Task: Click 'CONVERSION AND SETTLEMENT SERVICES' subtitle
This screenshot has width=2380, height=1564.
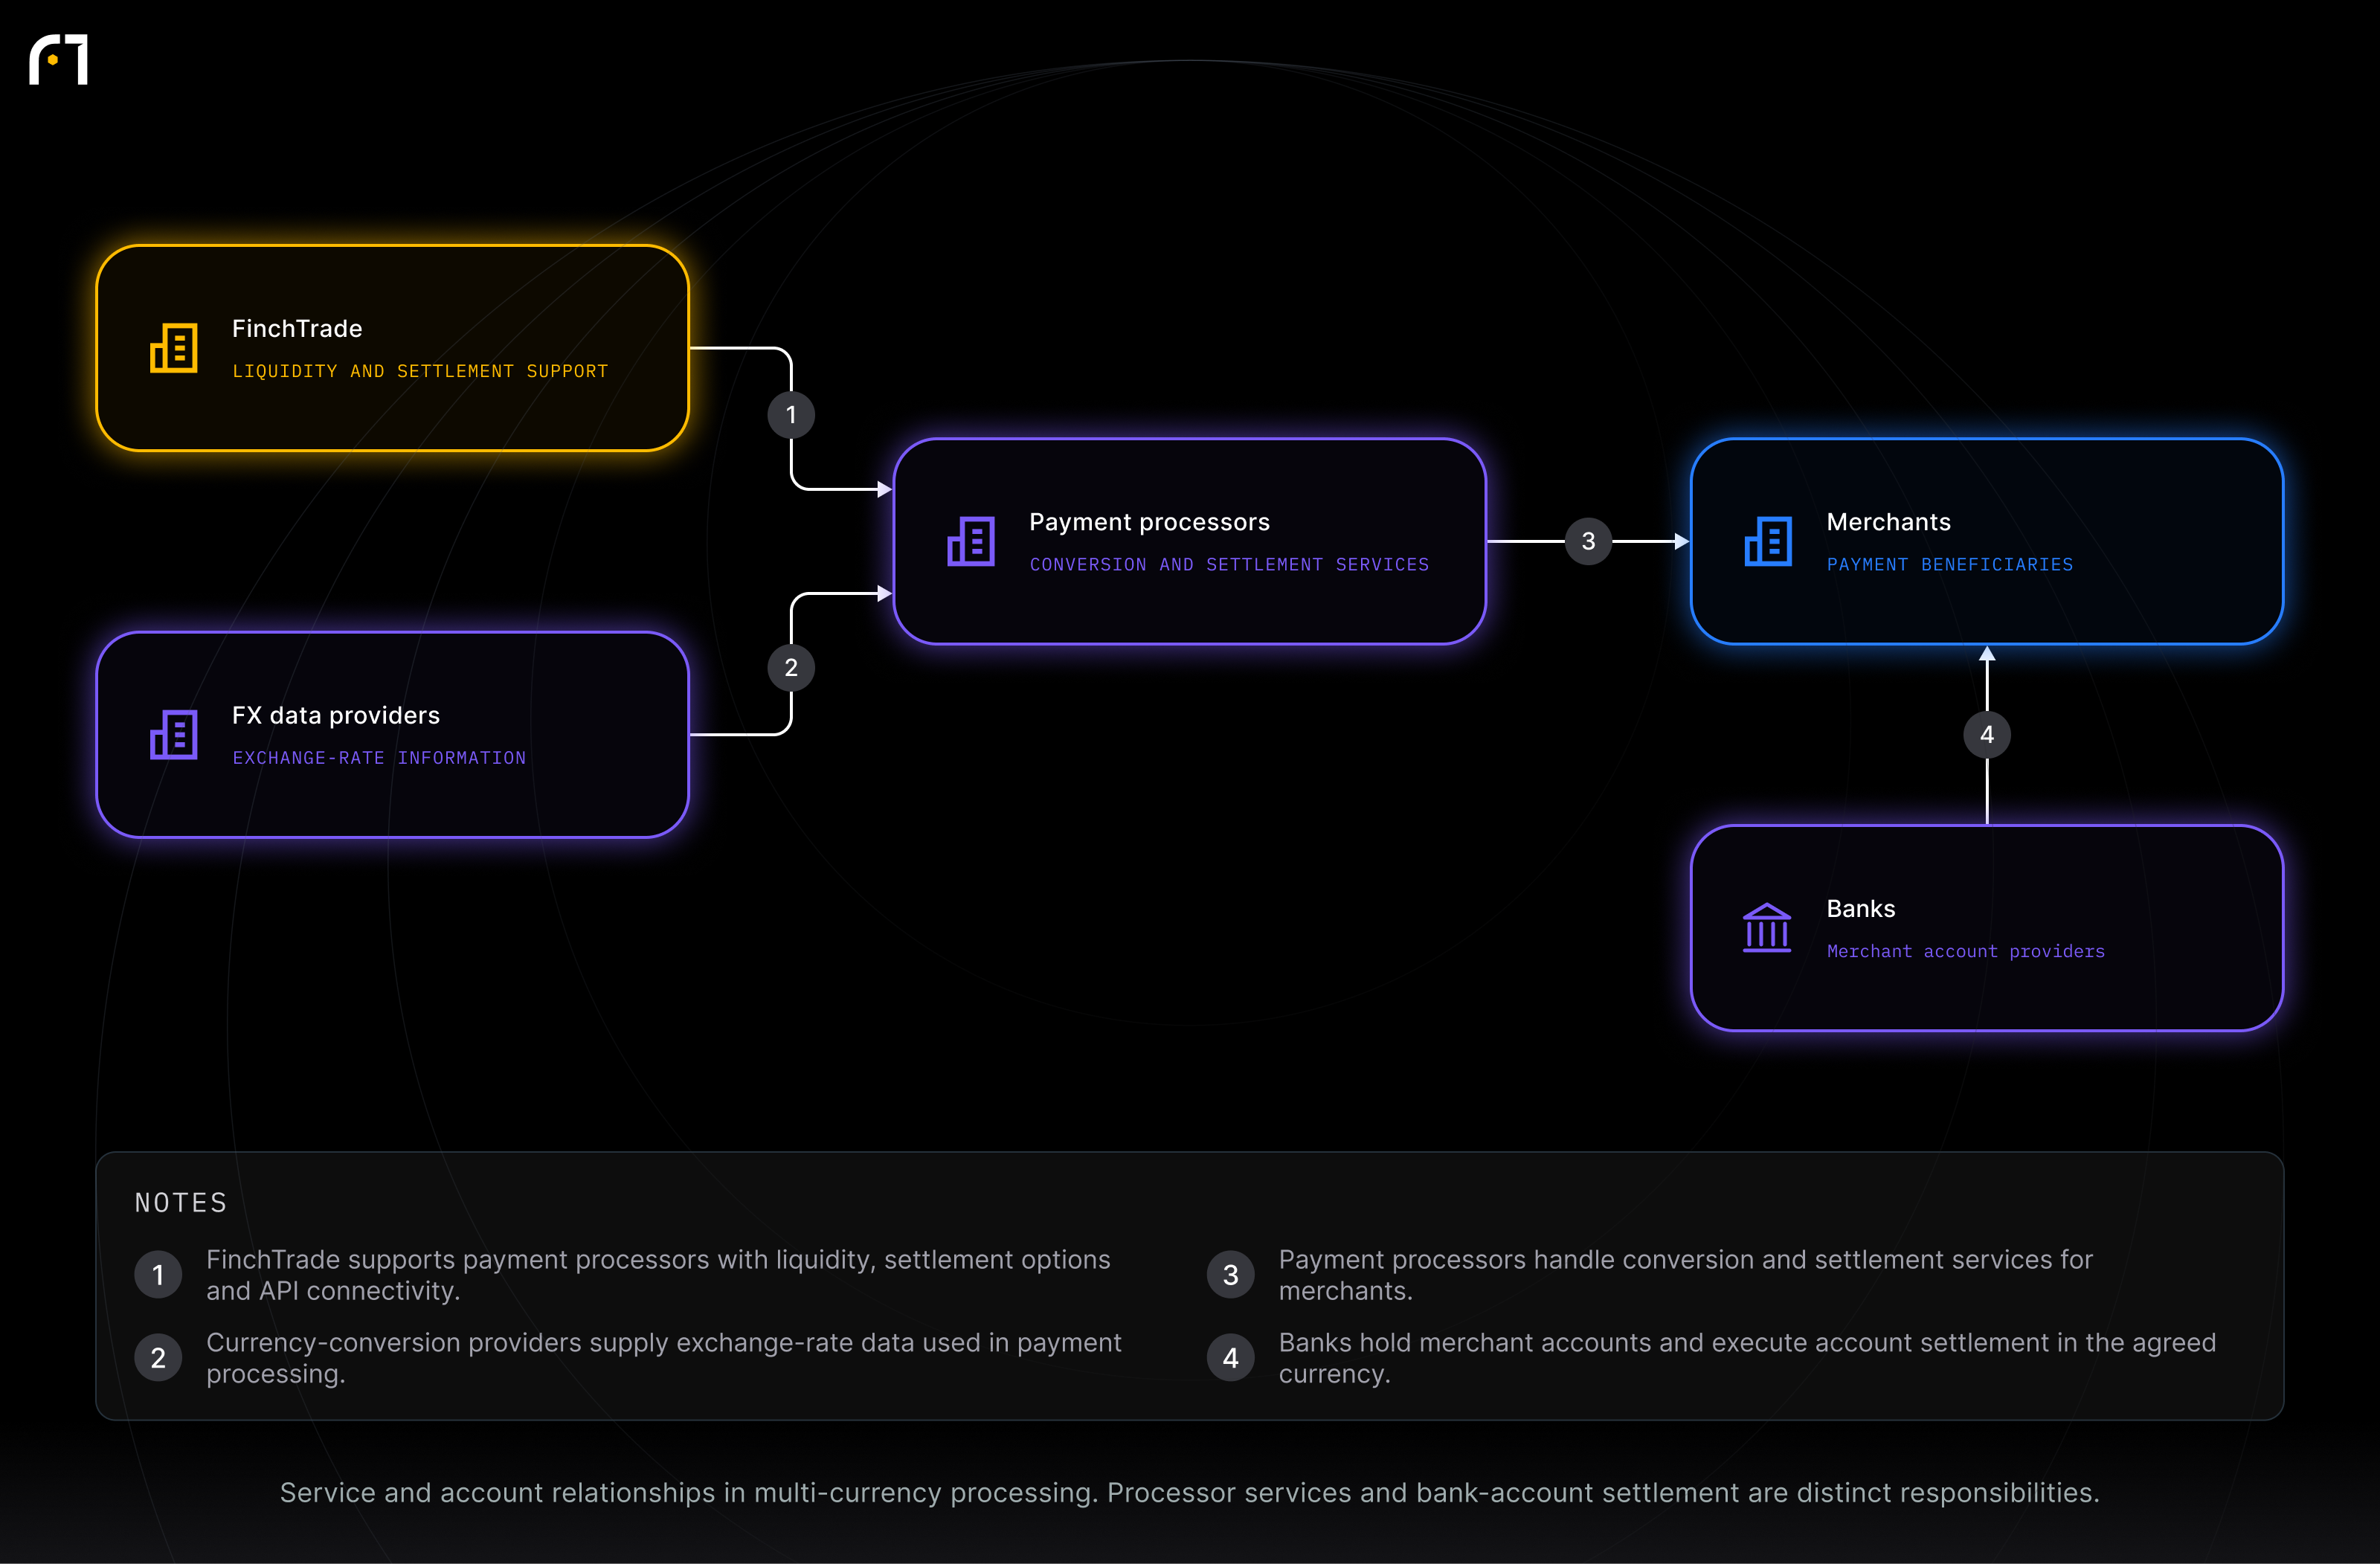Action: (1229, 565)
